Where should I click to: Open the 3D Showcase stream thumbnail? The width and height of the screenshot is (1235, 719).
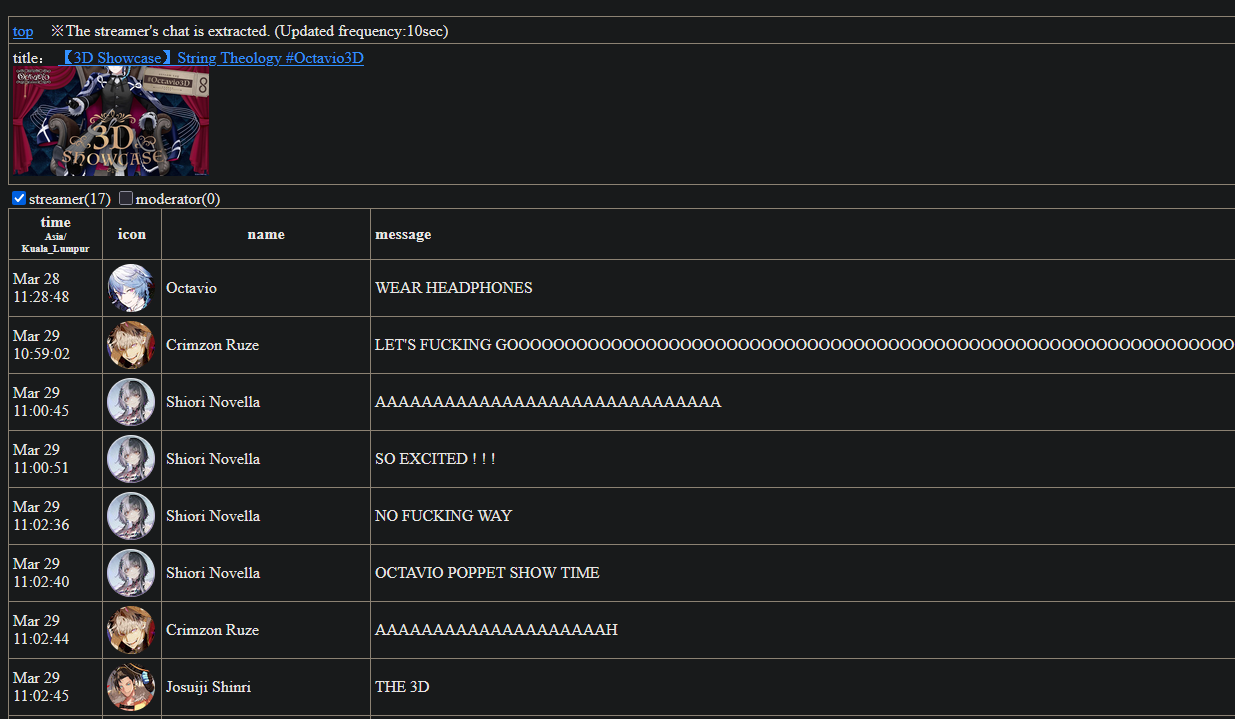coord(111,121)
